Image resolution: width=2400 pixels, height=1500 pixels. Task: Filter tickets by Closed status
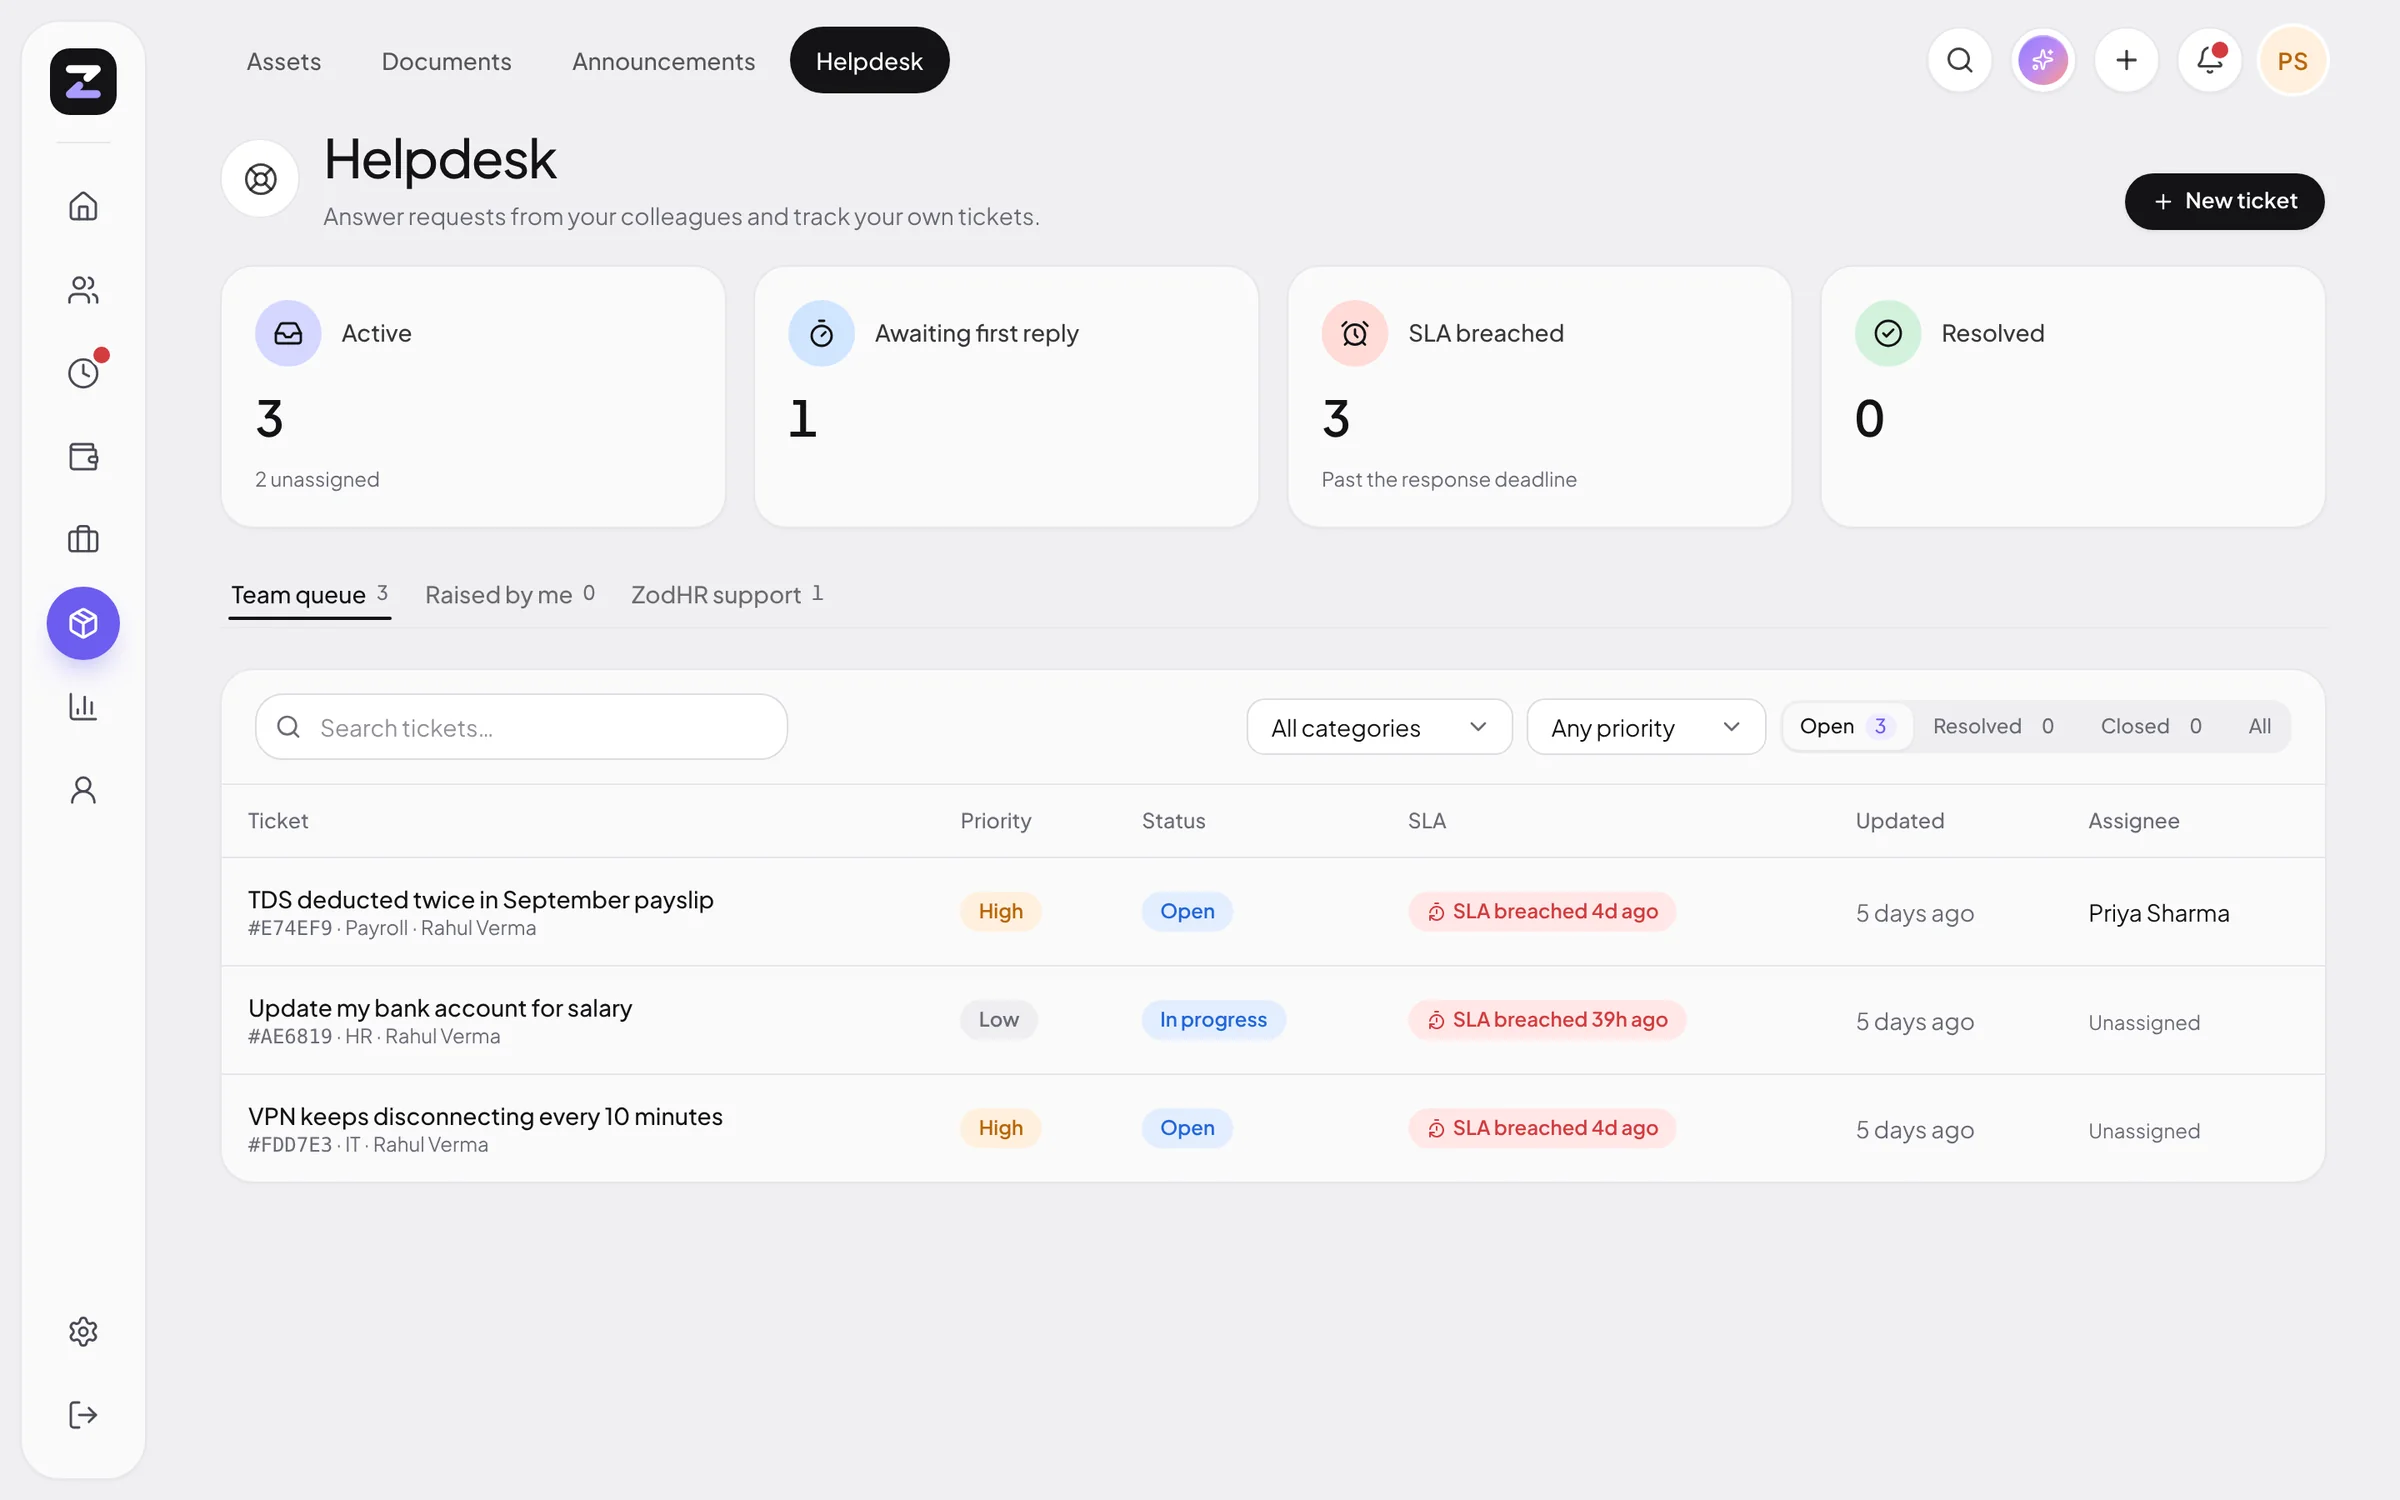coord(2151,726)
